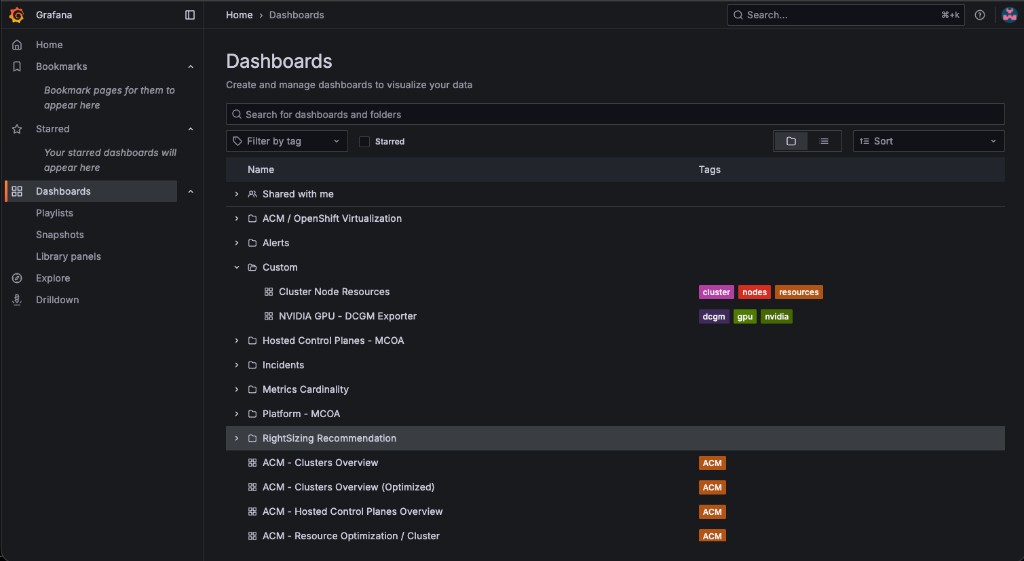The image size is (1024, 561).
Task: Click the Starred star icon in sidebar
Action: tap(17, 129)
